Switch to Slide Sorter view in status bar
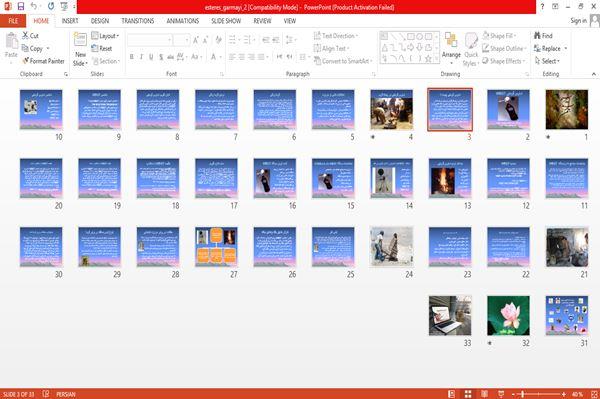The height and width of the screenshot is (399, 600). point(468,394)
